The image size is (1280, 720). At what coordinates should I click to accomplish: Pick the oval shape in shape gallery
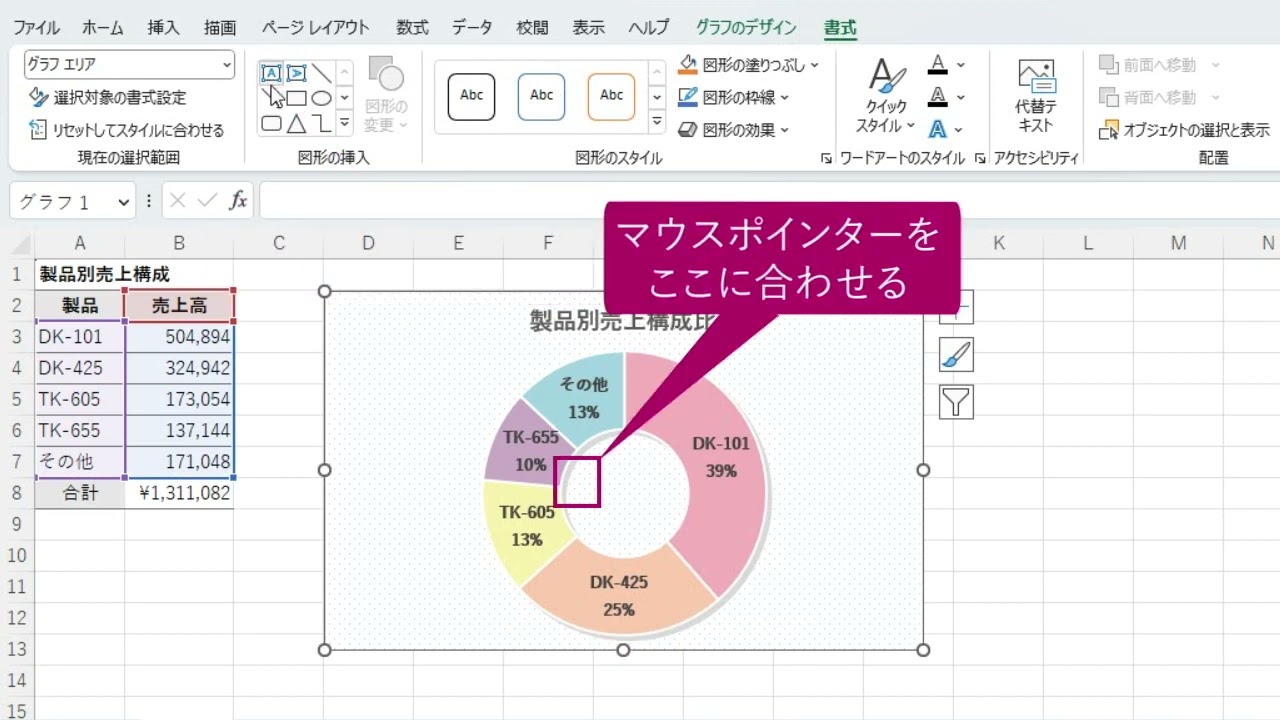pyautogui.click(x=321, y=98)
